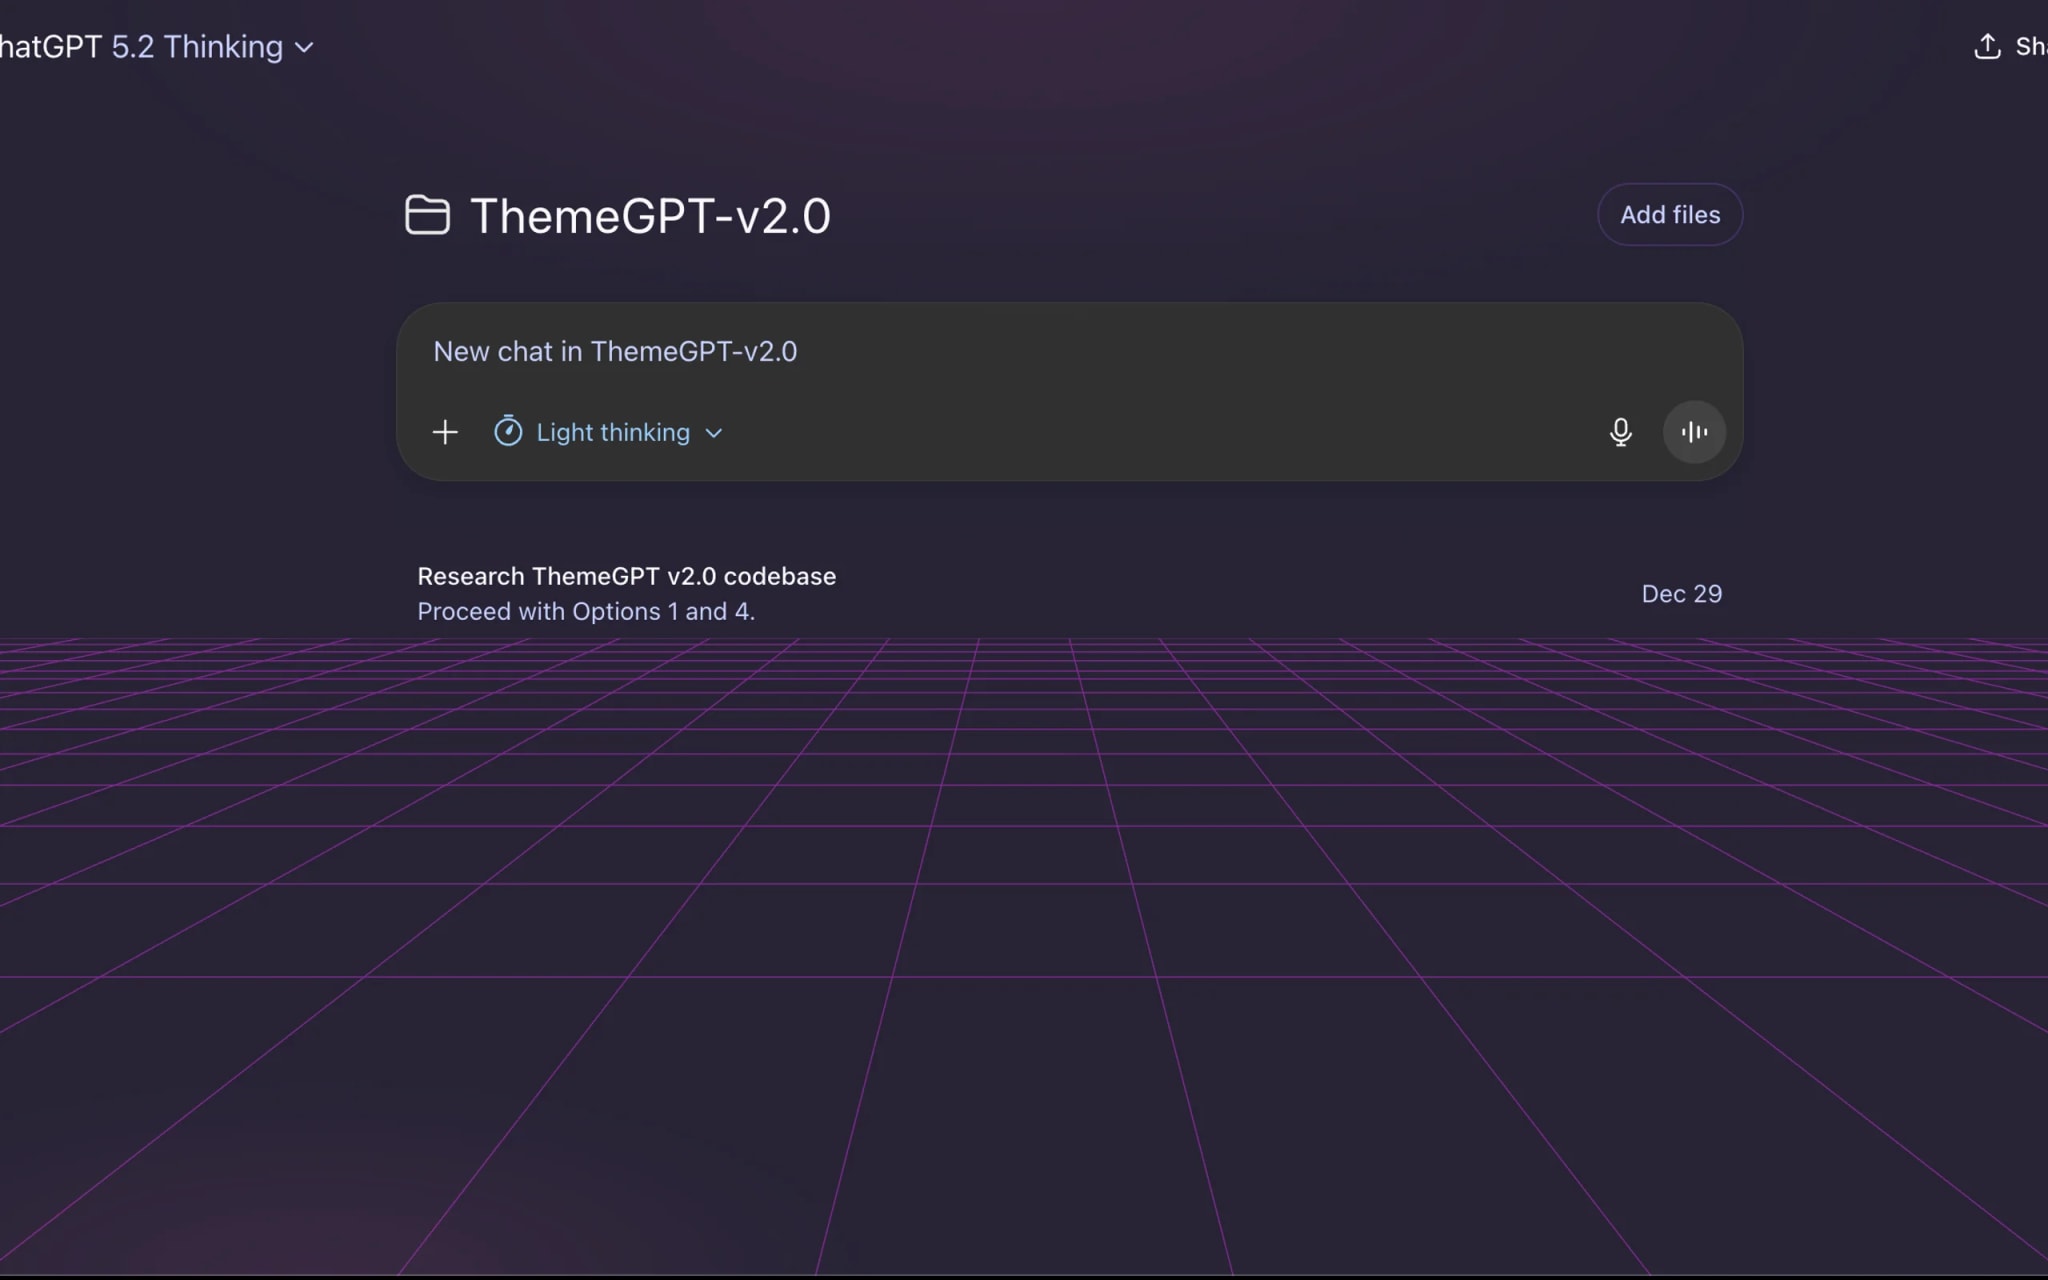The image size is (2048, 1280).
Task: Click the ChatGPT name in the header
Action: click(x=50, y=47)
